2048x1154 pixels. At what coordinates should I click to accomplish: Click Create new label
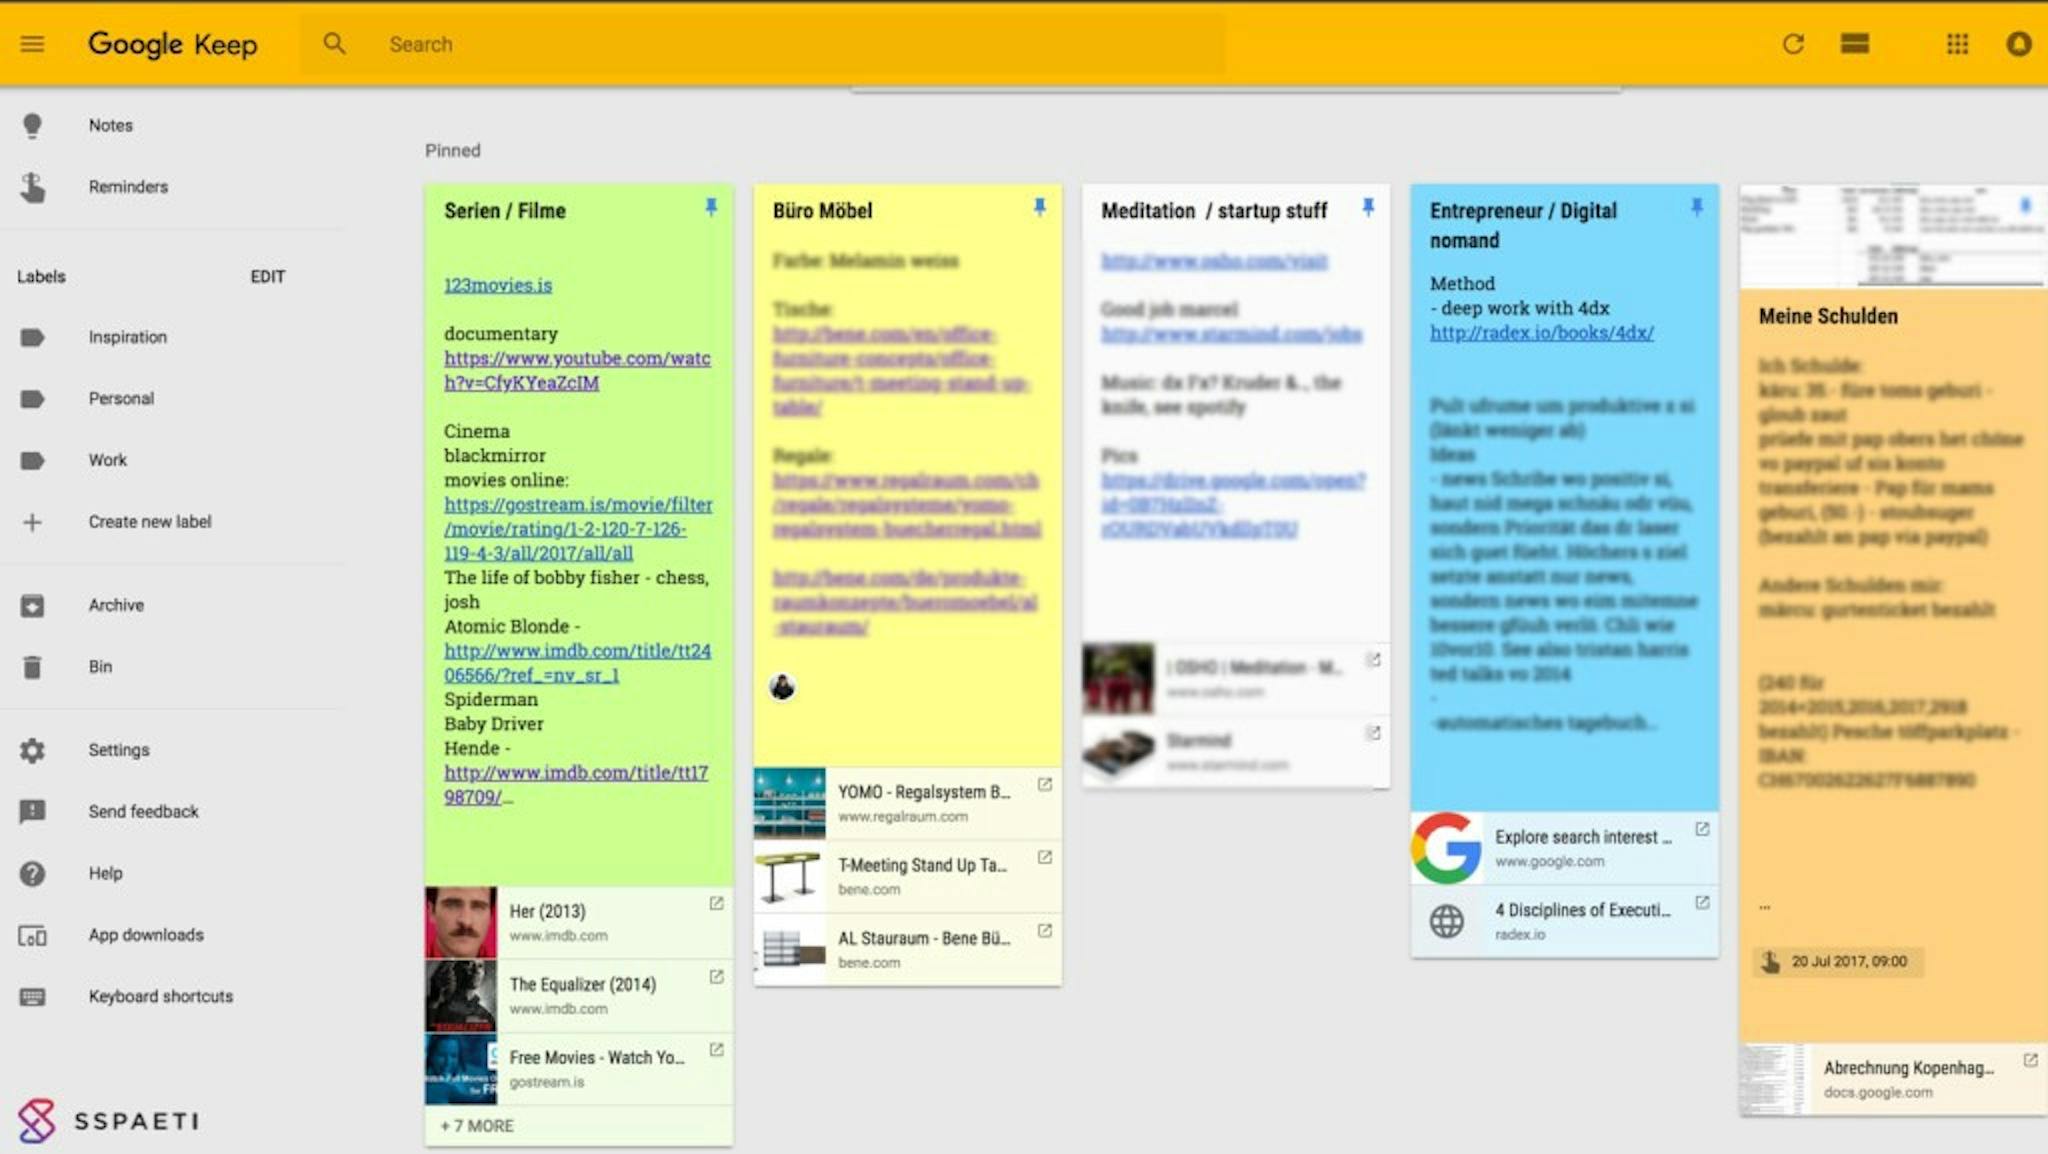pyautogui.click(x=150, y=522)
